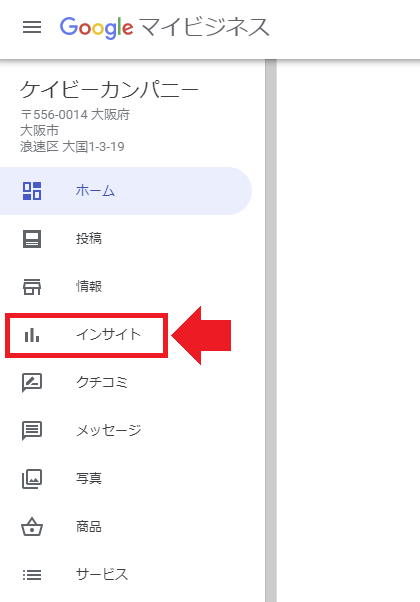Open the 写真 menu label
The width and height of the screenshot is (420, 602).
[x=89, y=478]
